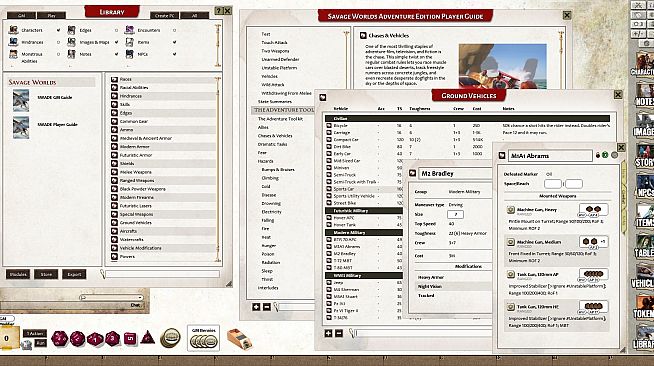654x366 pixels.
Task: Select the Create PC tab in Library
Action: (x=164, y=15)
